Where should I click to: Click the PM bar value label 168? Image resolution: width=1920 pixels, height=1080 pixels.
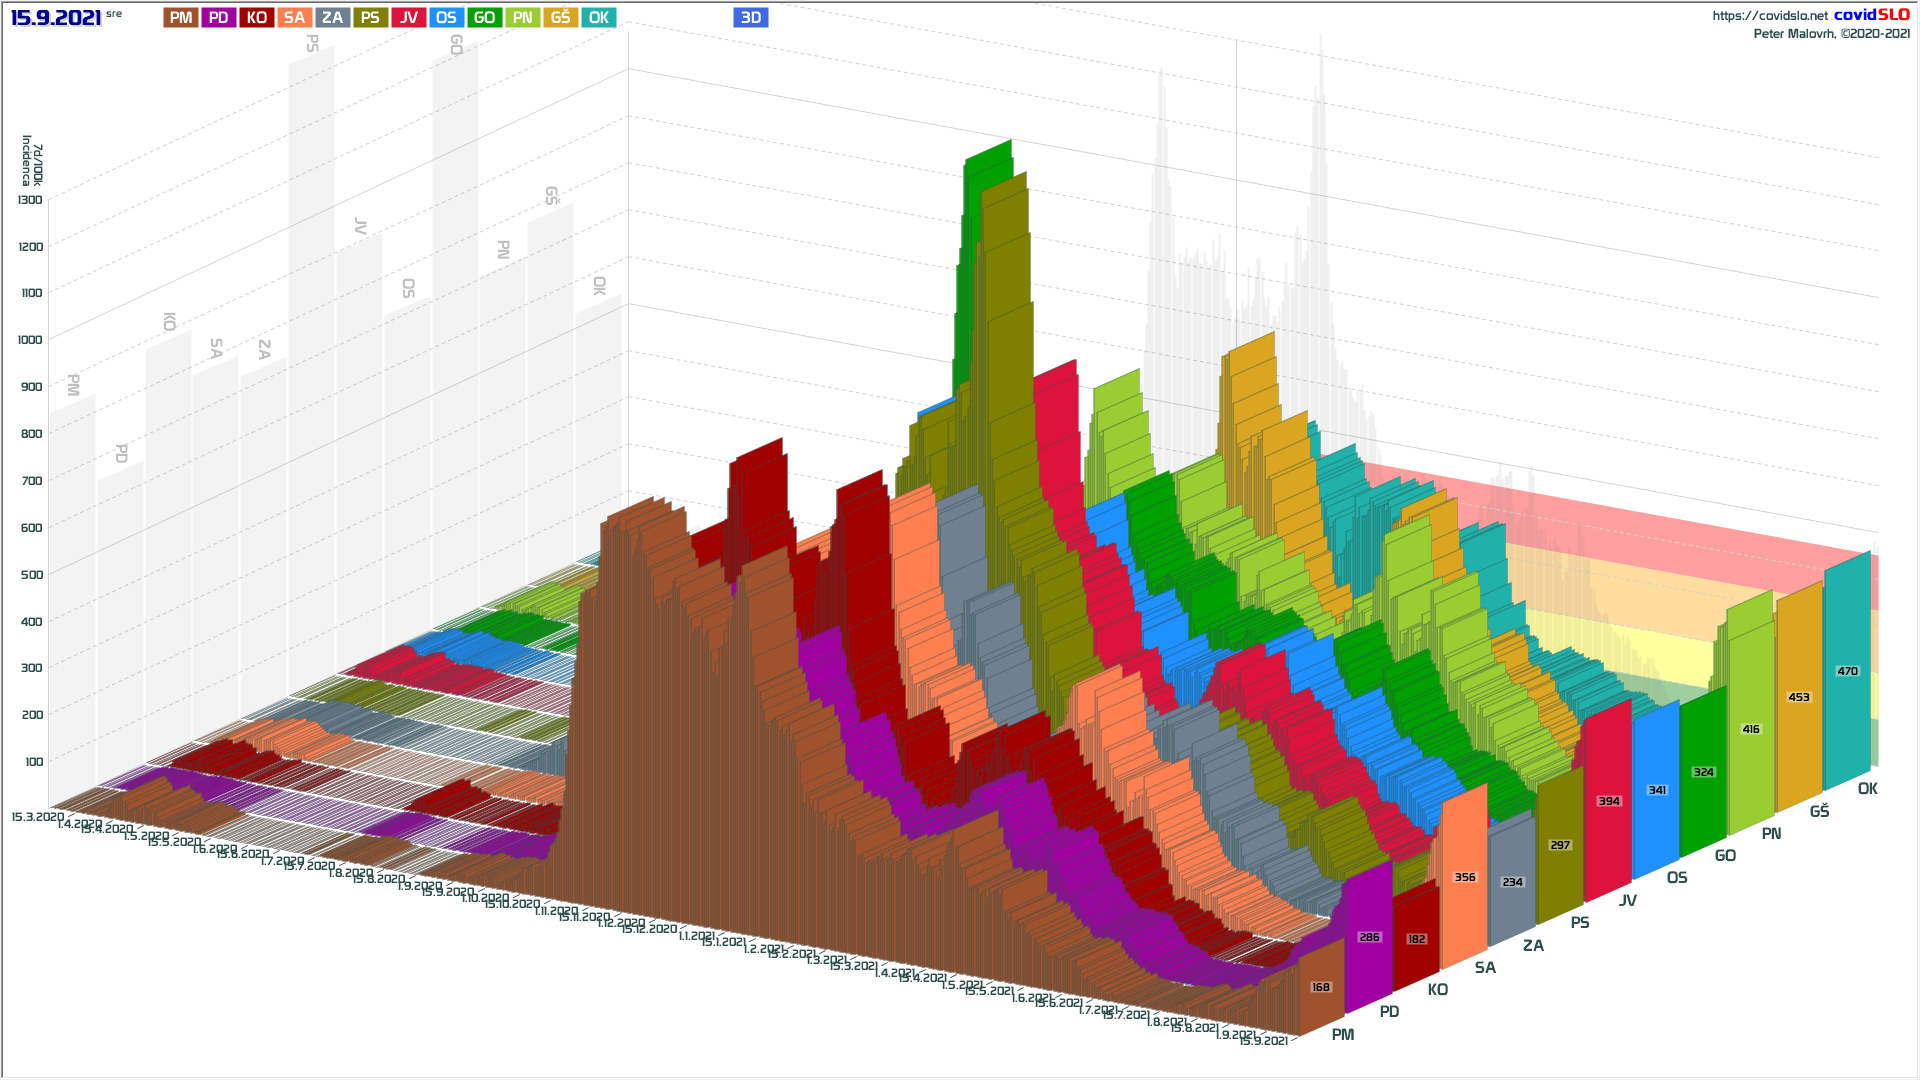point(1321,987)
